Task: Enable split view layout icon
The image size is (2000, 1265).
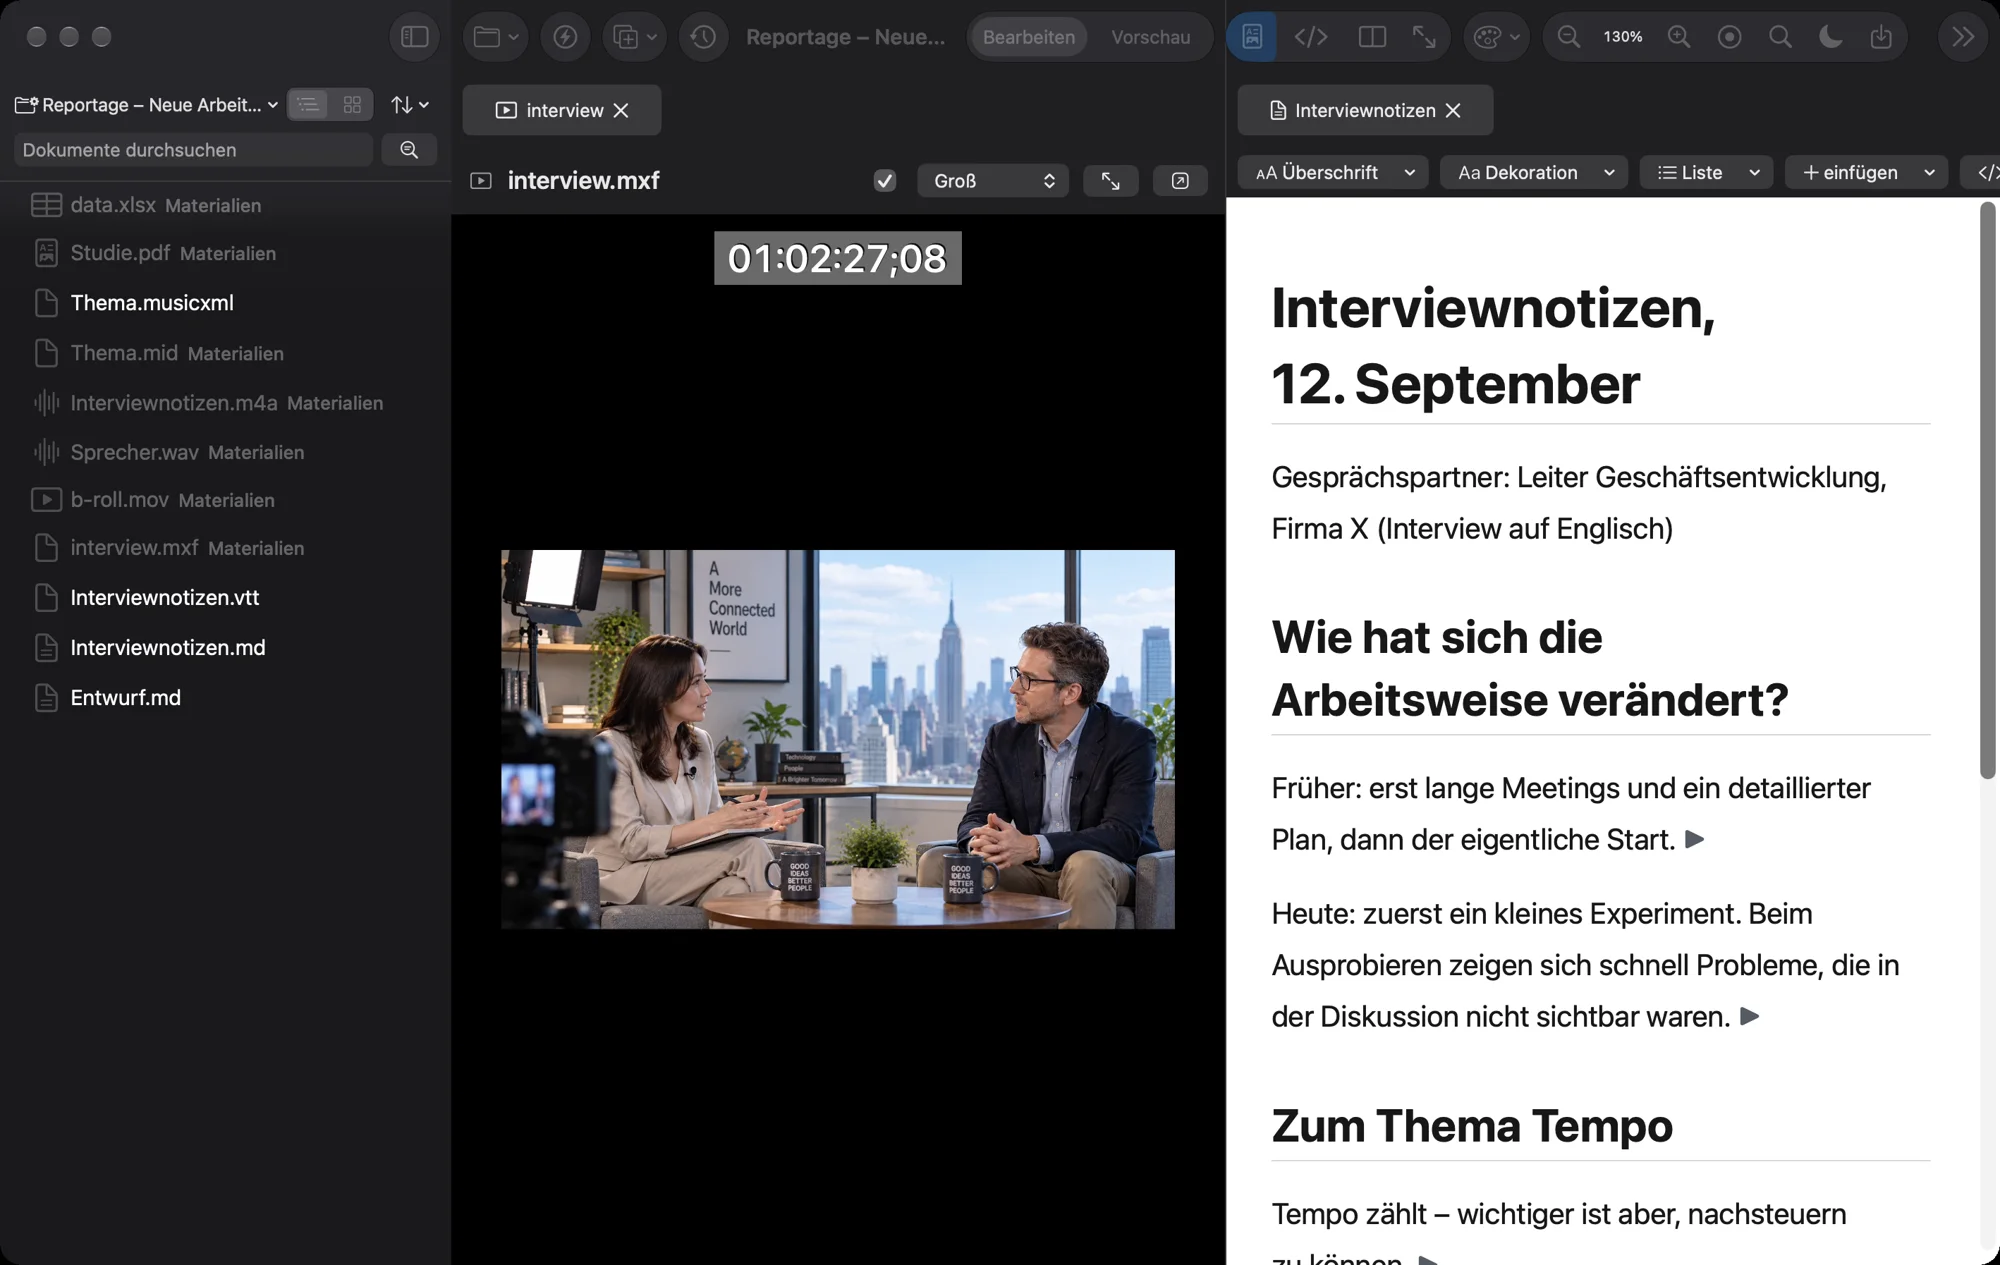Action: pyautogui.click(x=1372, y=37)
